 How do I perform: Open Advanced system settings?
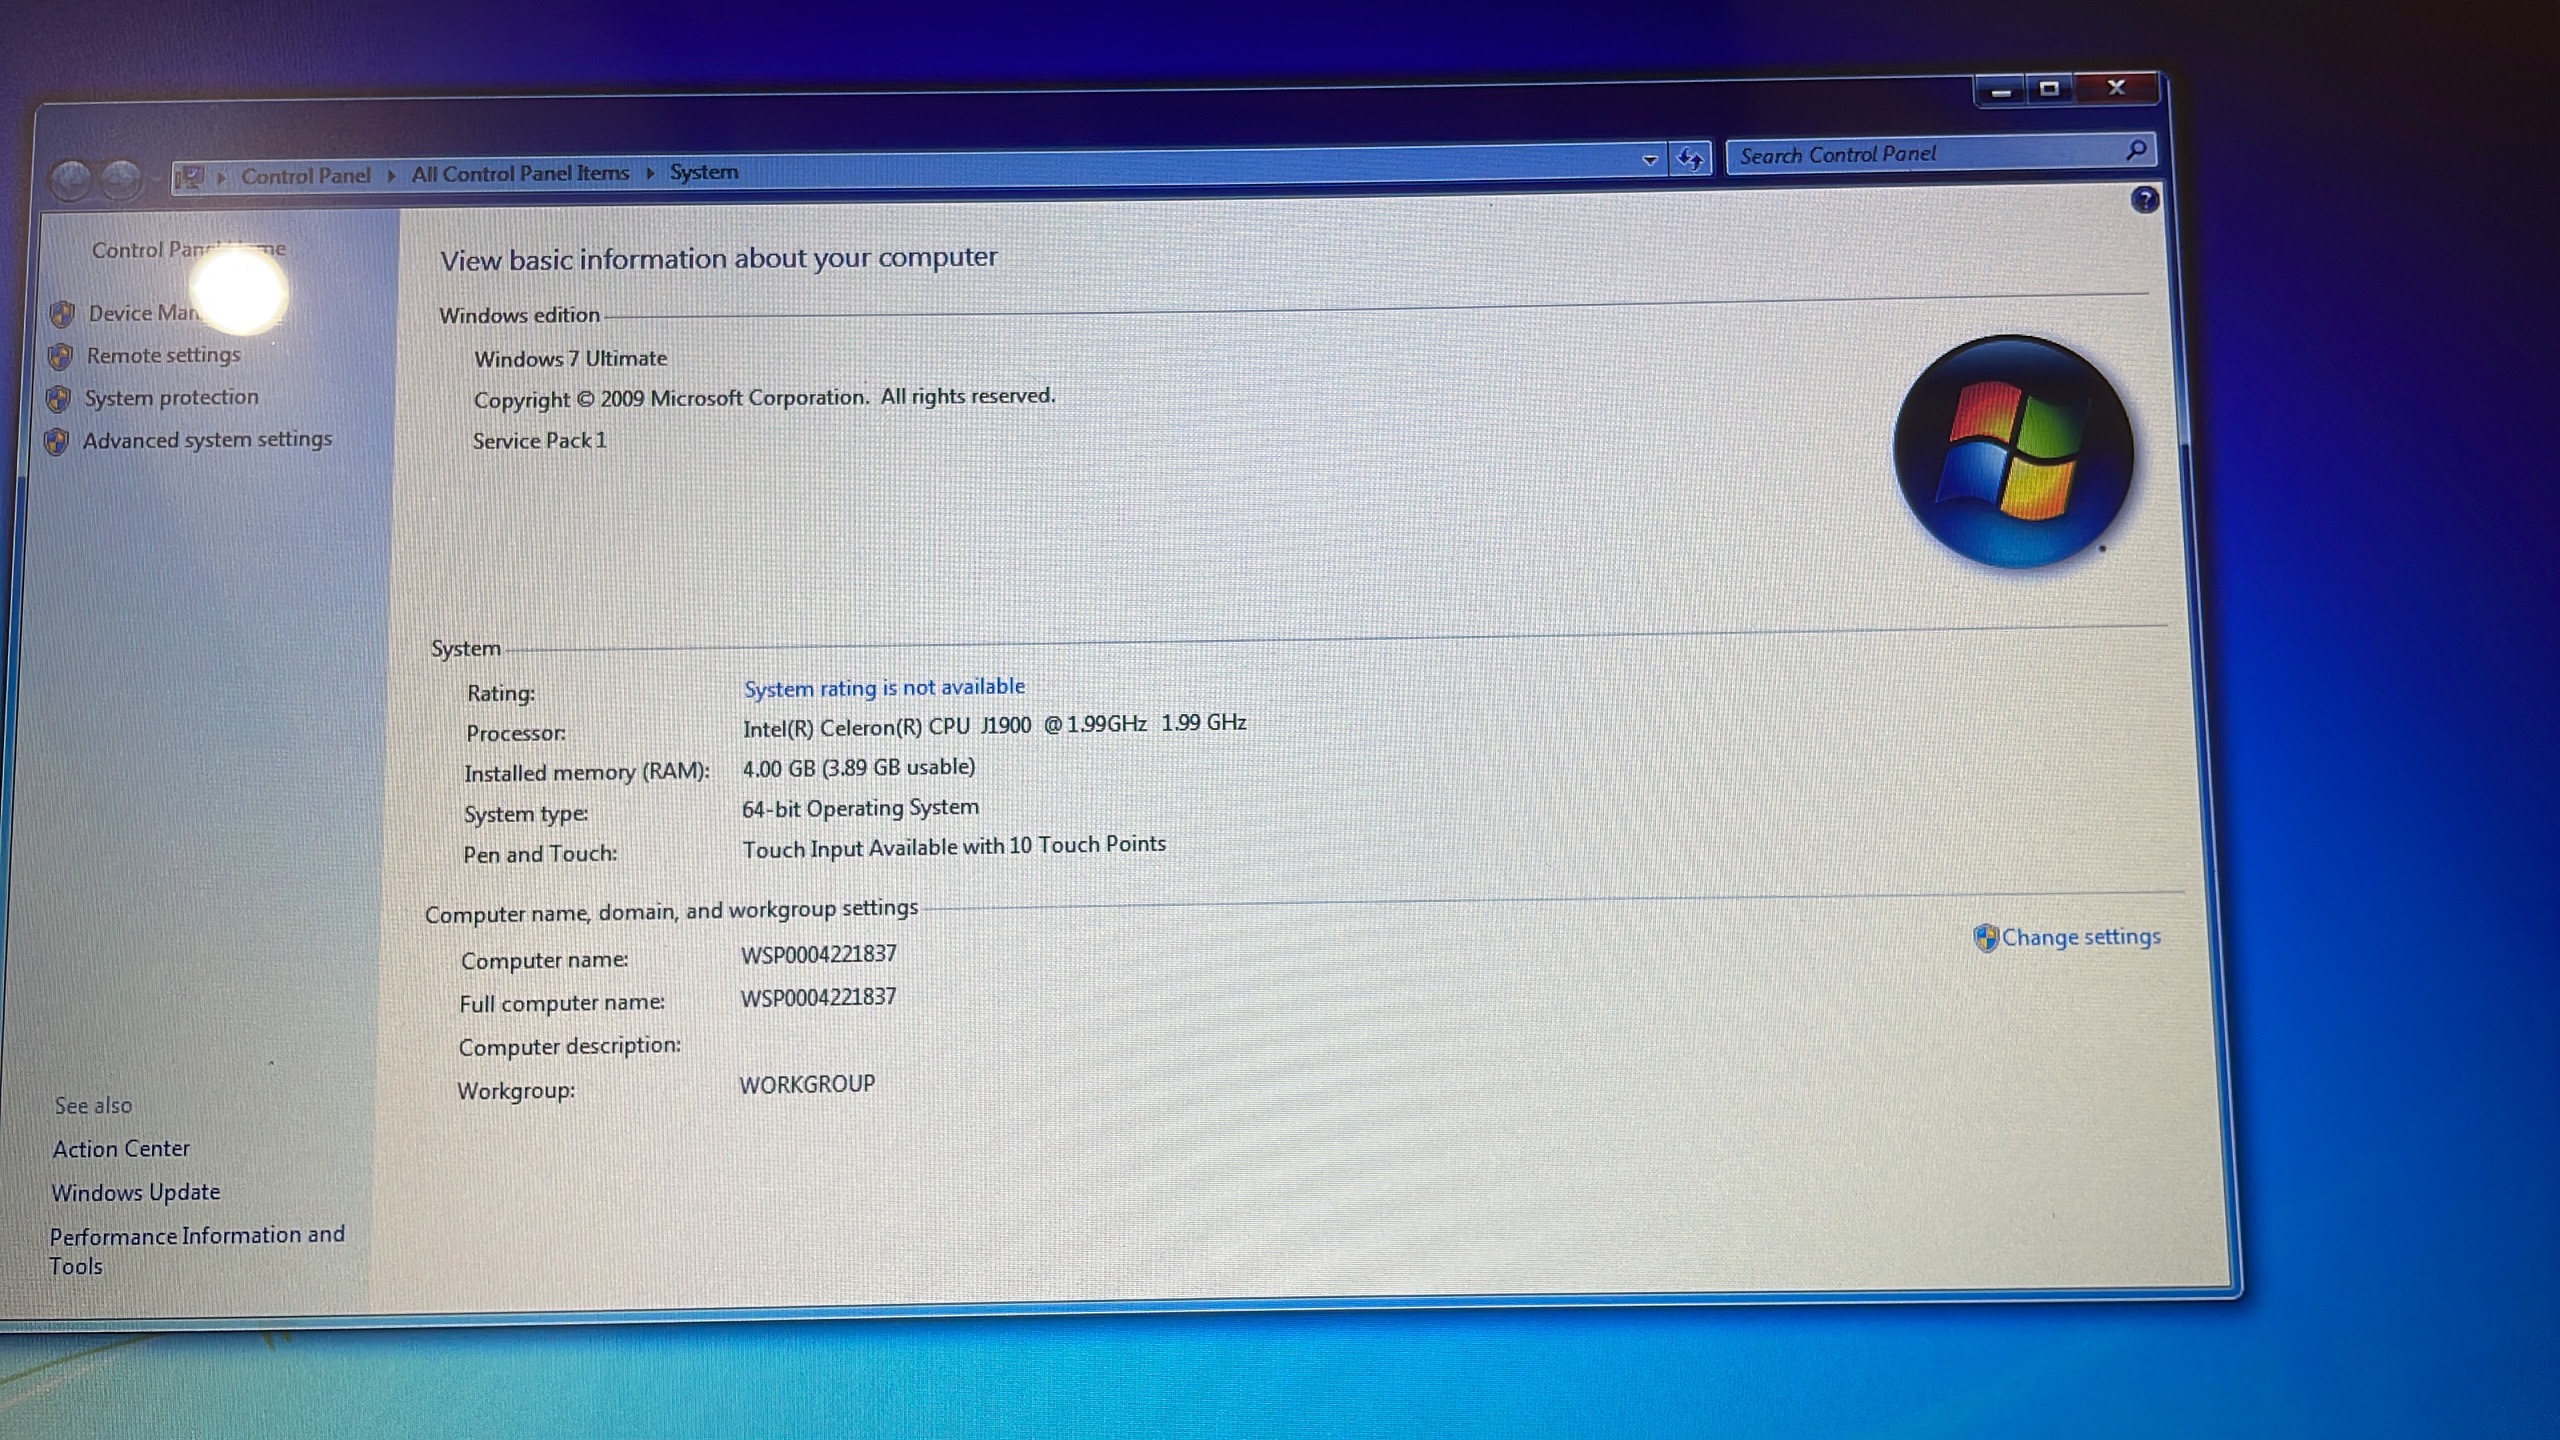pos(207,439)
